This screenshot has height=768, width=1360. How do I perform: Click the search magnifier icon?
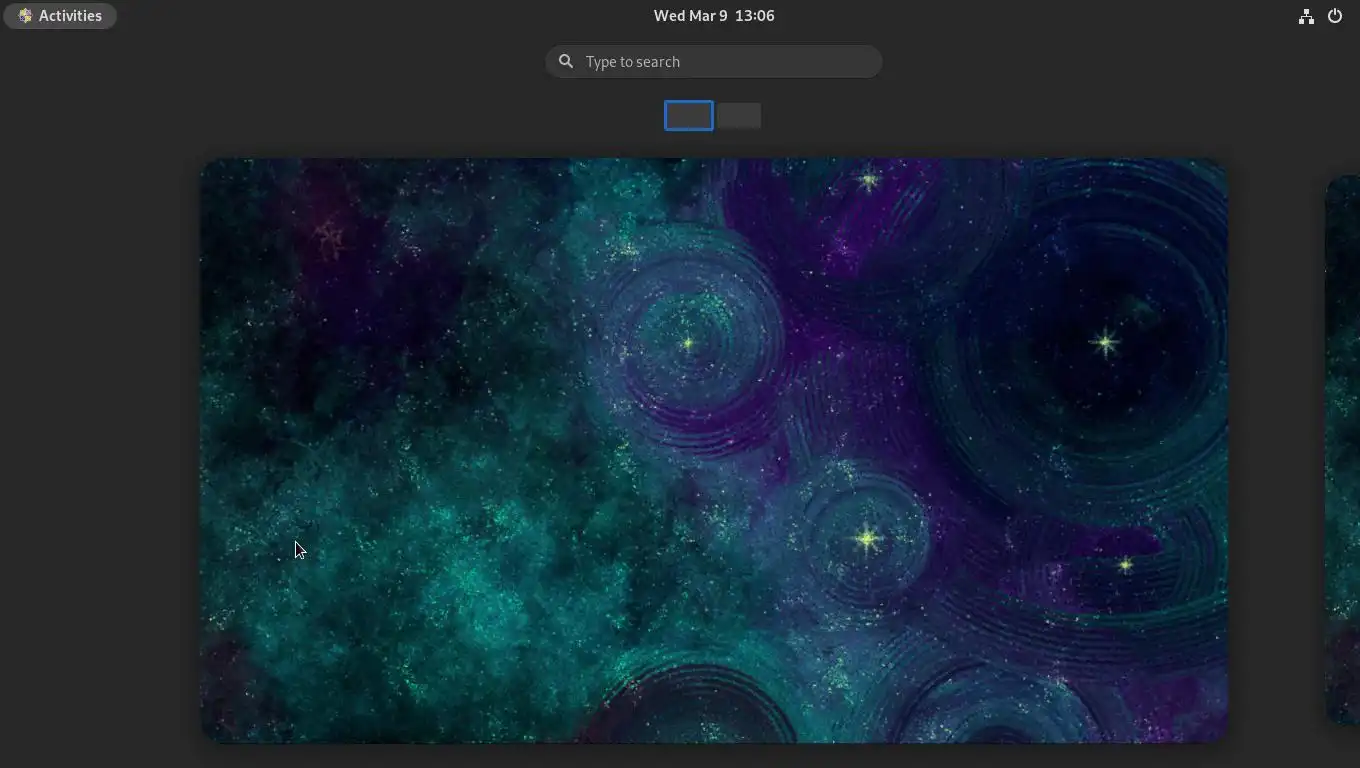566,62
